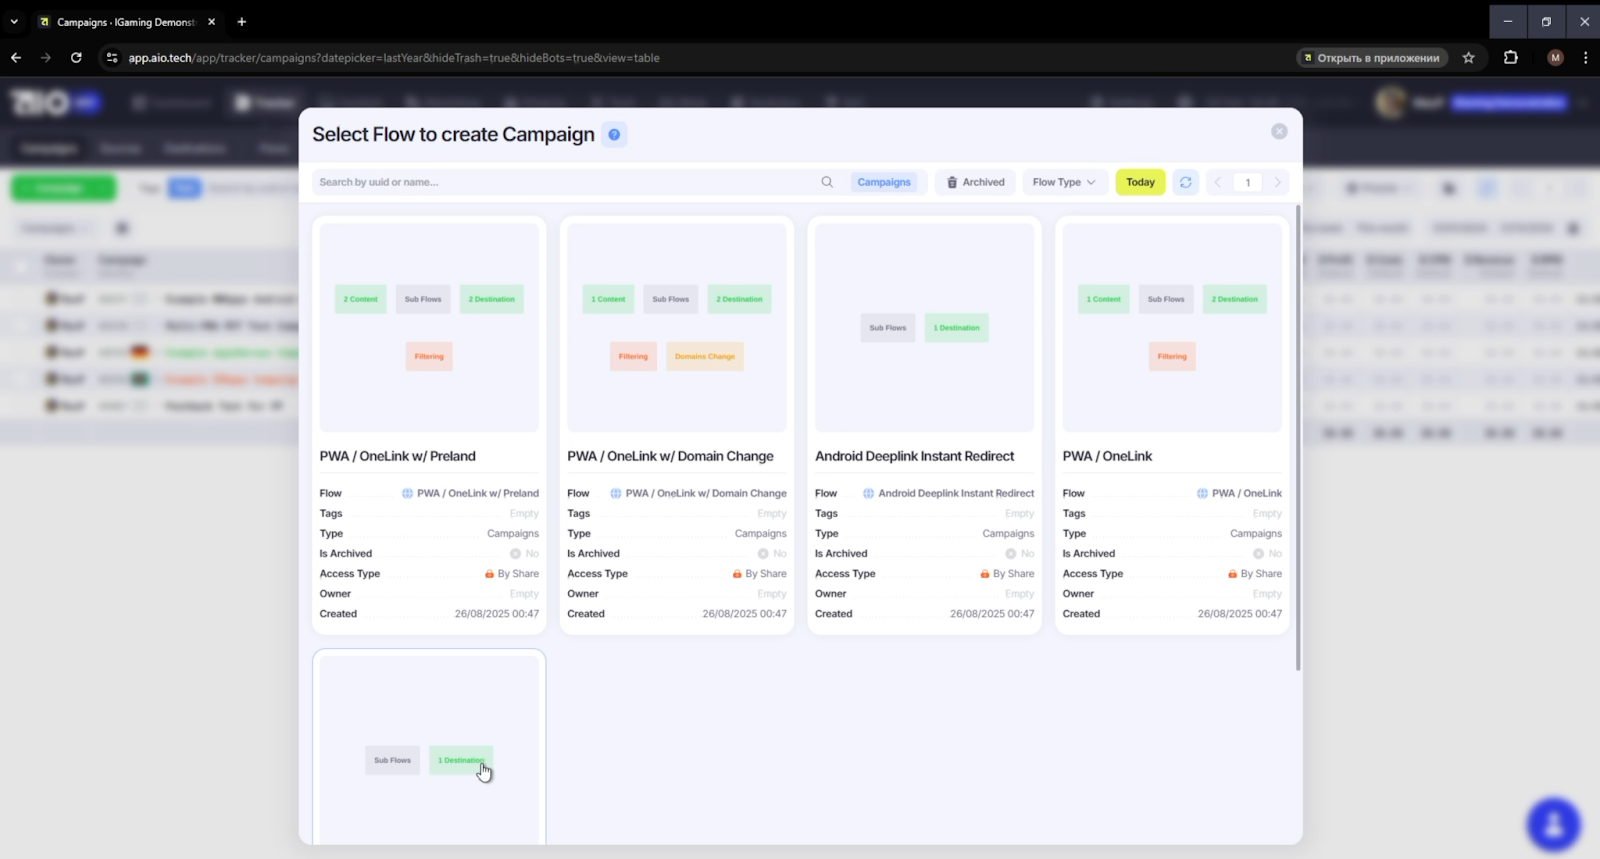
Task: Click the refresh flows icon
Action: 1185,182
